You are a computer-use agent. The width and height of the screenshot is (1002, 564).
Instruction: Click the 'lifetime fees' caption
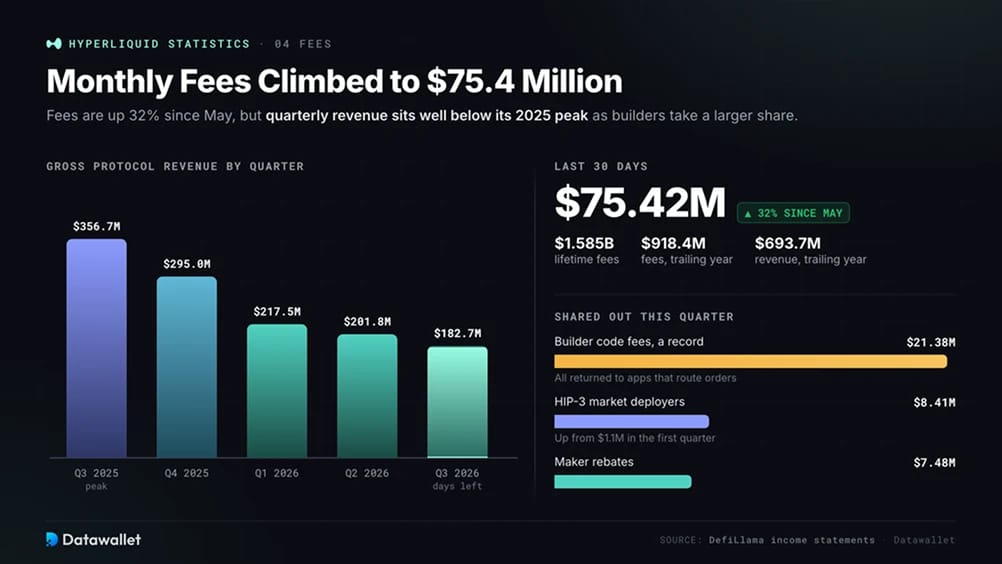tap(587, 259)
